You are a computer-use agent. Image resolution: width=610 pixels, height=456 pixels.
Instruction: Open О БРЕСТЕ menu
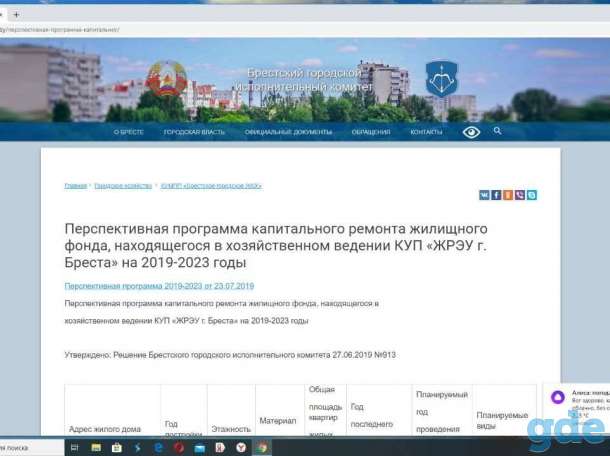(129, 132)
